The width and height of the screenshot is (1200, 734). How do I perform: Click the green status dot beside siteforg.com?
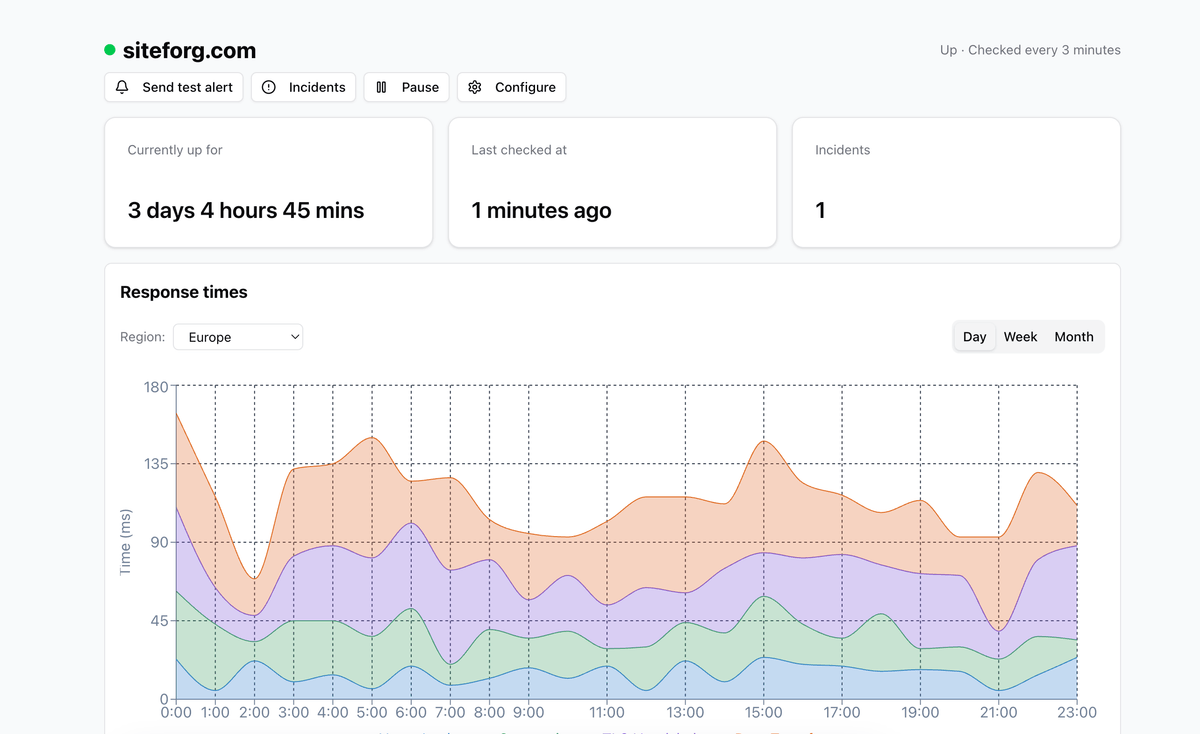(110, 50)
